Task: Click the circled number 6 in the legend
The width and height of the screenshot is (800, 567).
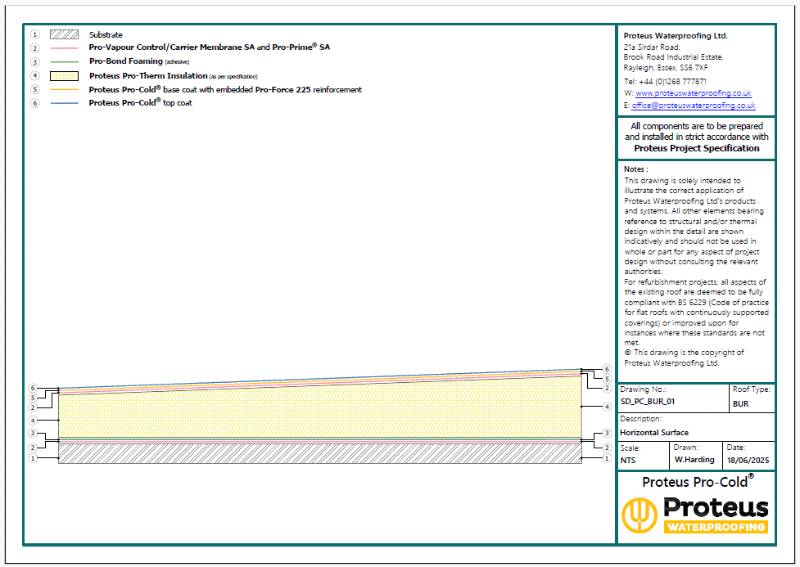Action: (x=35, y=103)
